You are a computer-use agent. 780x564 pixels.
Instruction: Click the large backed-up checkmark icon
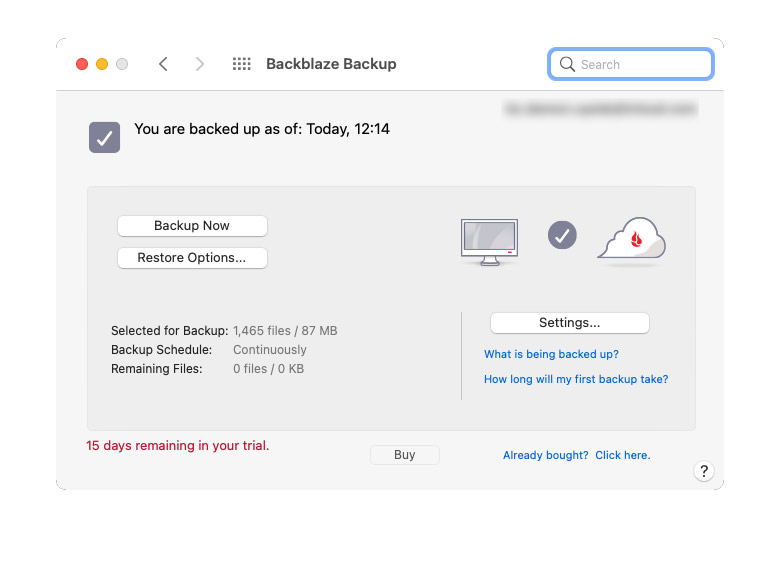(x=104, y=137)
